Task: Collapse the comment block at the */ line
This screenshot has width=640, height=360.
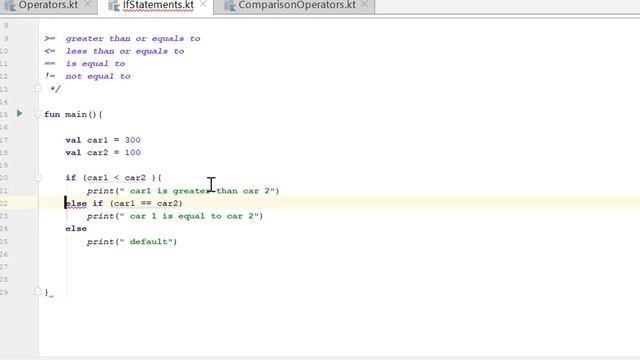Action: (x=38, y=88)
